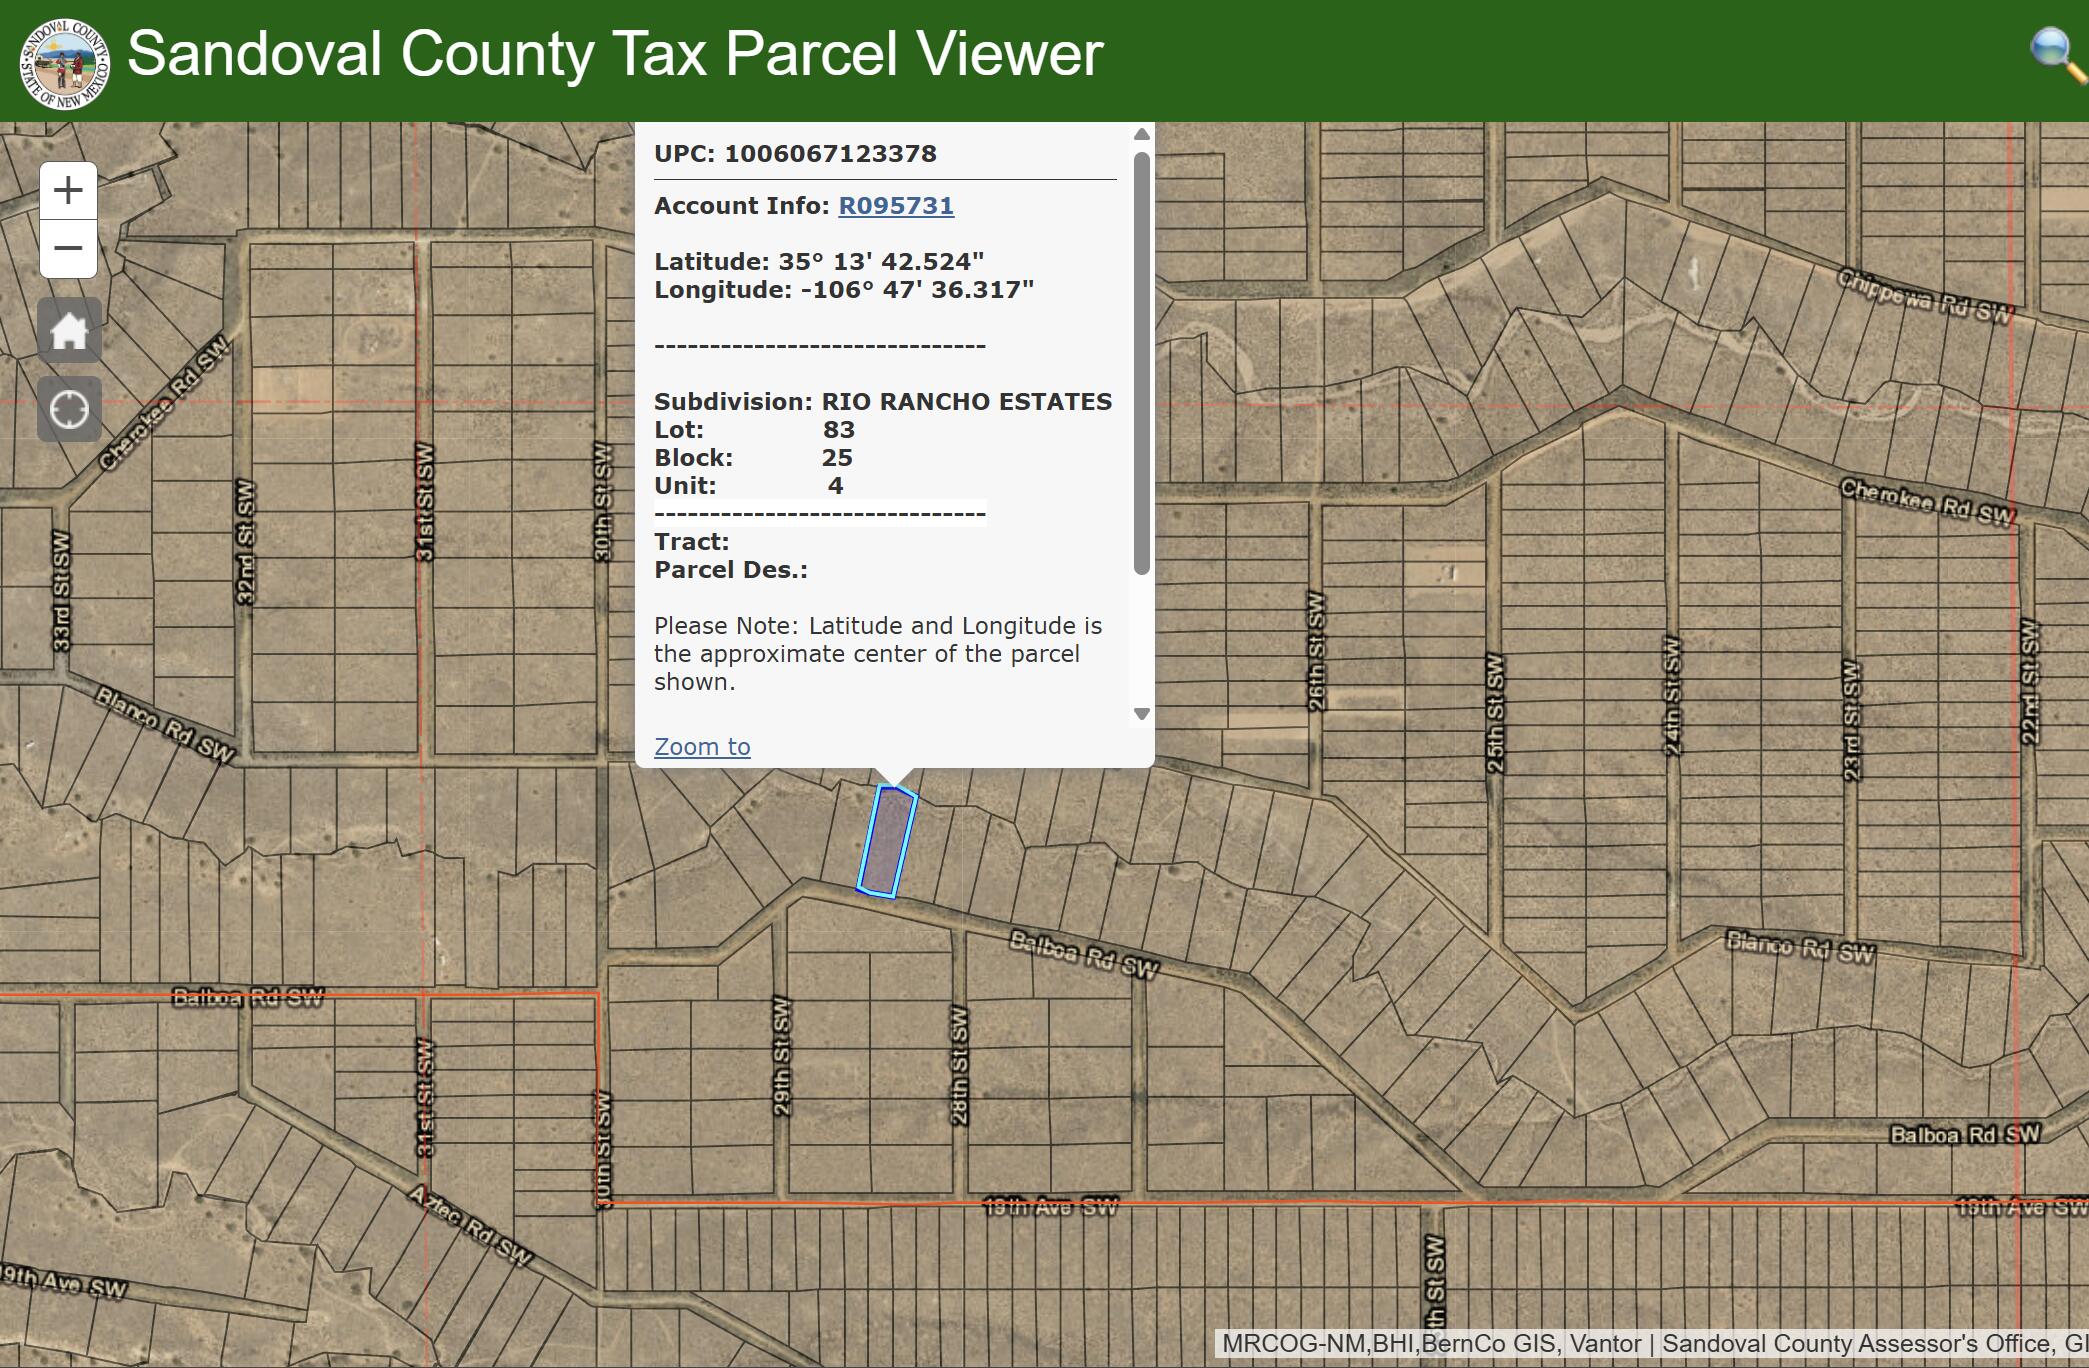2089x1368 pixels.
Task: Click the highlighted blue parcel
Action: 887,842
